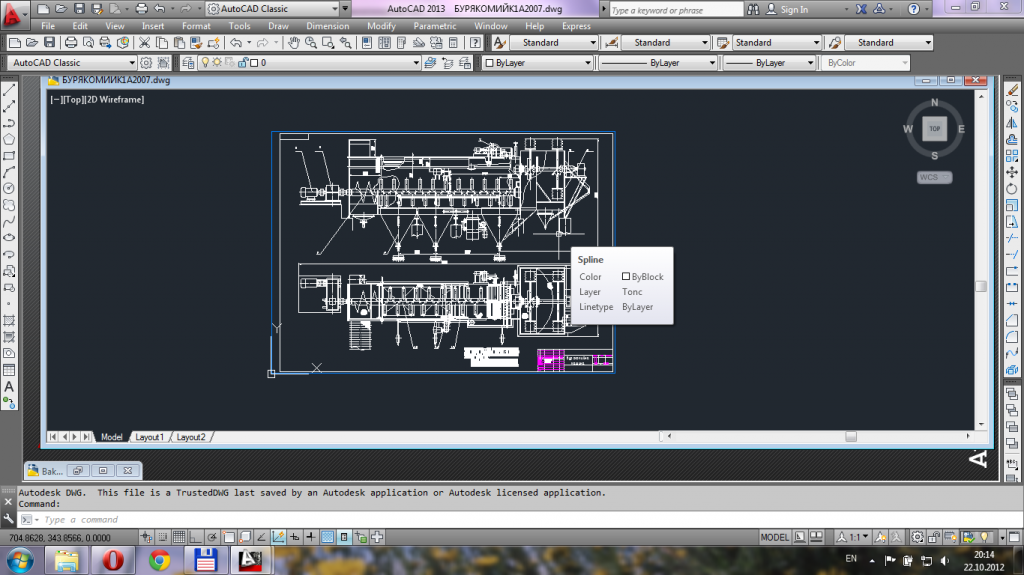Click the Cut icon in Standard toolbar
Viewport: 1024px width, 575px height.
click(x=144, y=42)
